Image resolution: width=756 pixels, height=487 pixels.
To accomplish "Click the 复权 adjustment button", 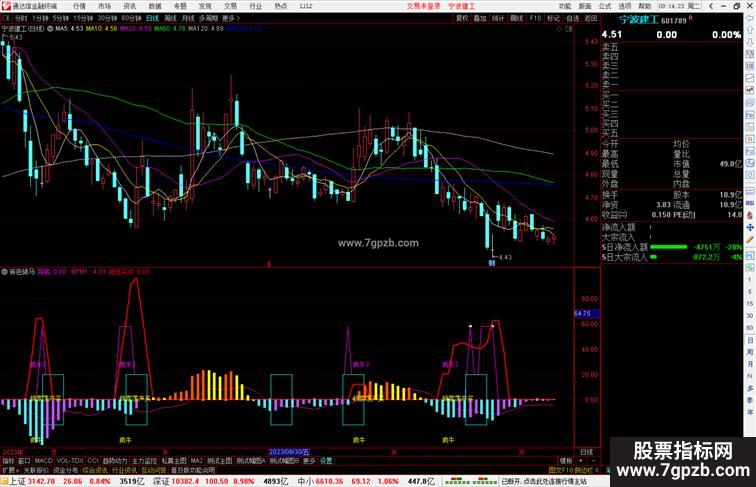I will 462,18.
